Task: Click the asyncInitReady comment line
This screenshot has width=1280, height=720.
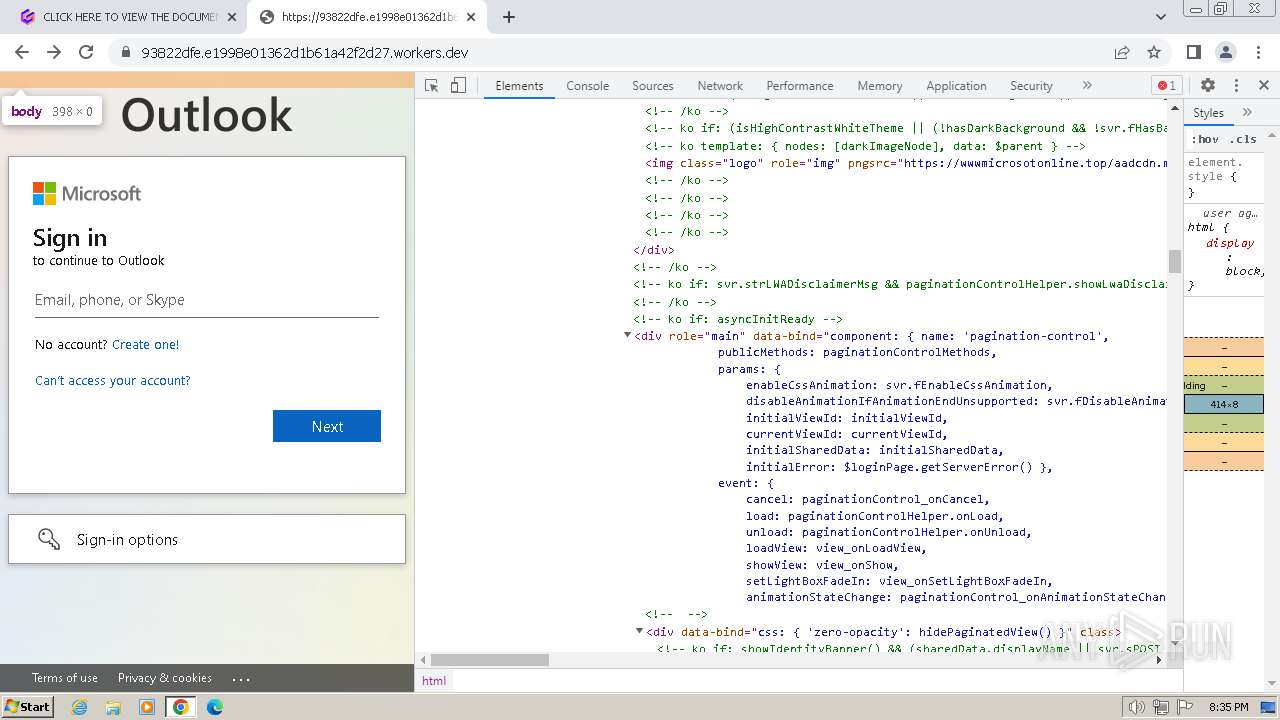Action: (x=738, y=319)
